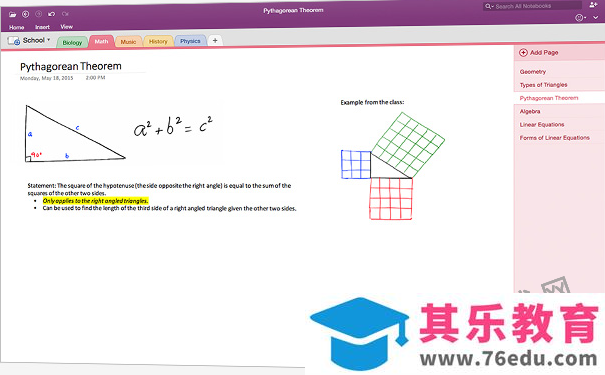Viewport: 605px width, 375px height.
Task: Click the page date Monday, May 18, 2015
Action: tap(46, 78)
